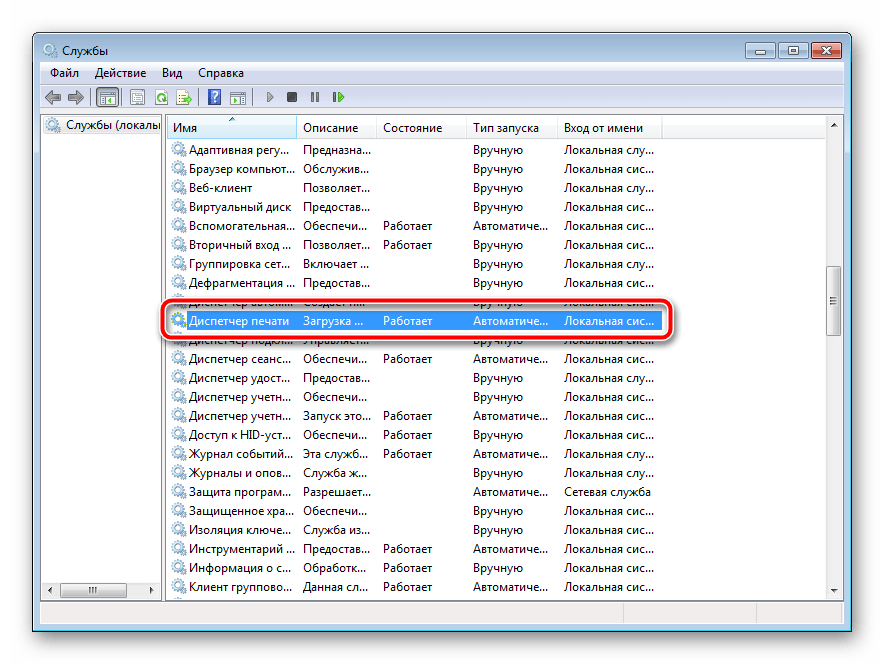Open the Действие menu
884x664 pixels.
coord(120,72)
